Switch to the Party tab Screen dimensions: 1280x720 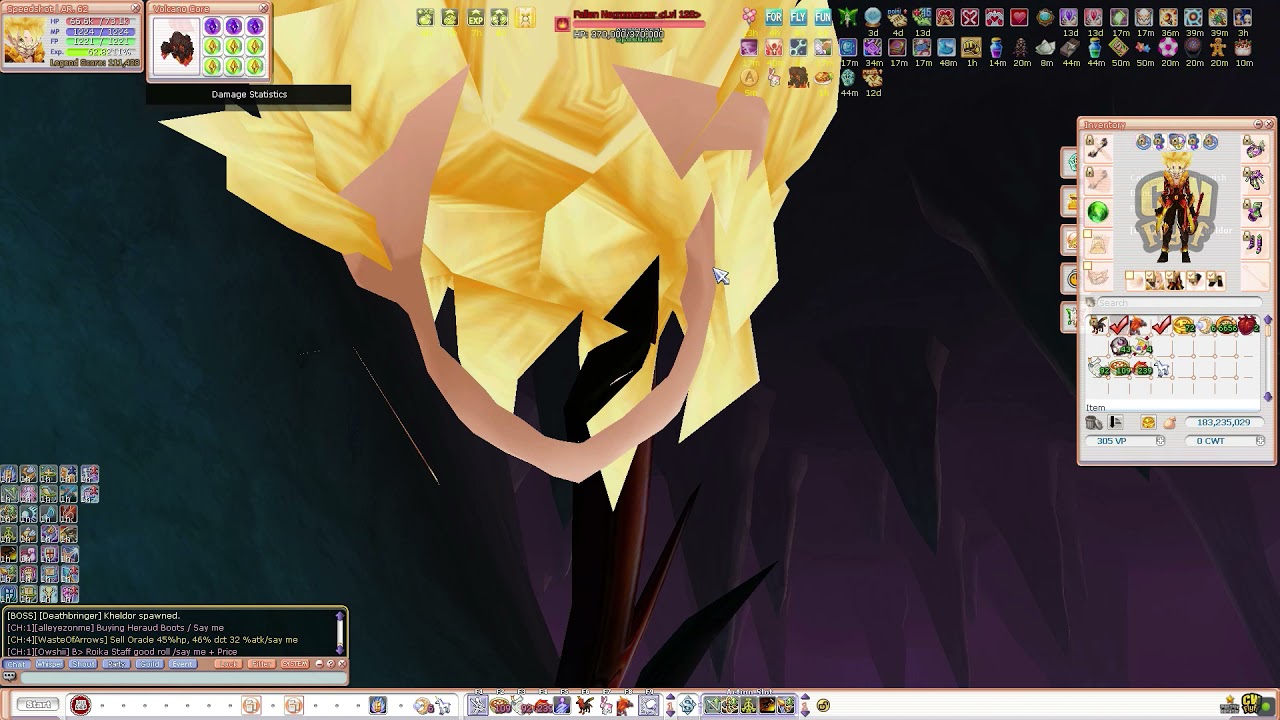(x=117, y=664)
